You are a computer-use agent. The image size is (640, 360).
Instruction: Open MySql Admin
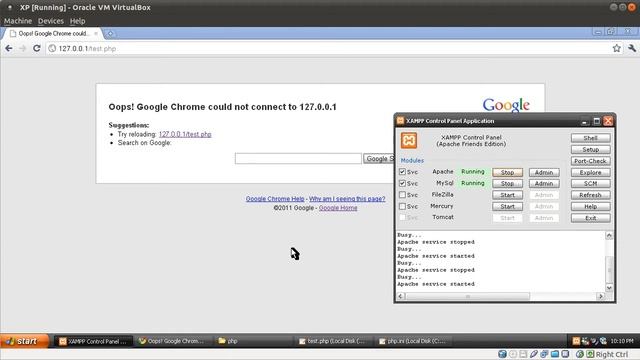coord(544,184)
